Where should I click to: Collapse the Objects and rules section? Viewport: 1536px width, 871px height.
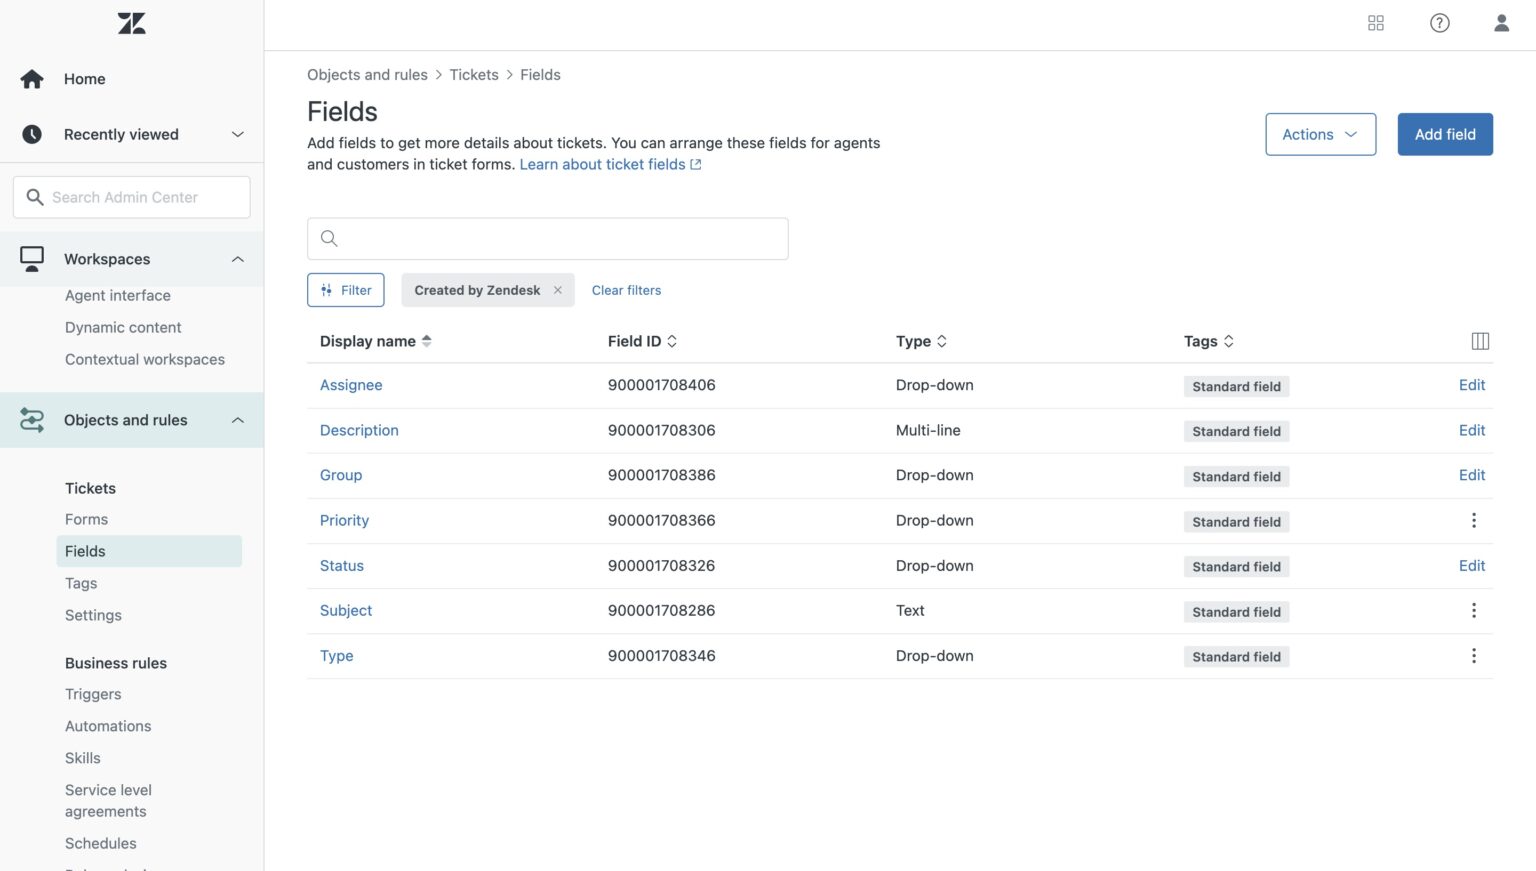(x=237, y=420)
